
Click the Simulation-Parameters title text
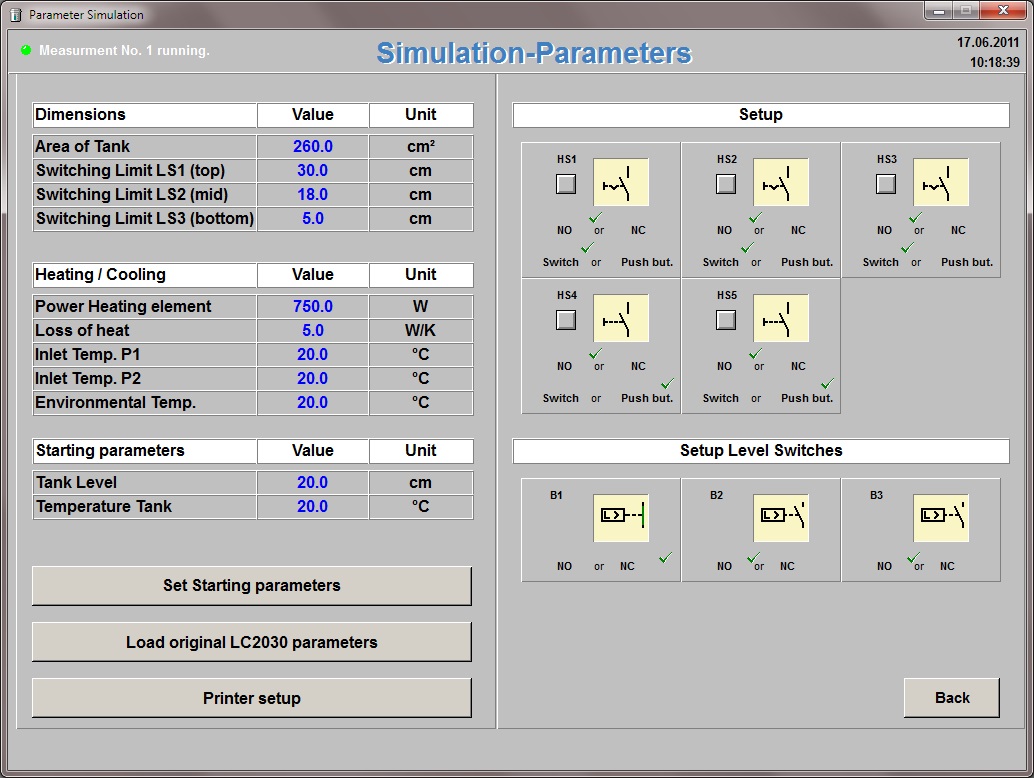click(x=534, y=53)
